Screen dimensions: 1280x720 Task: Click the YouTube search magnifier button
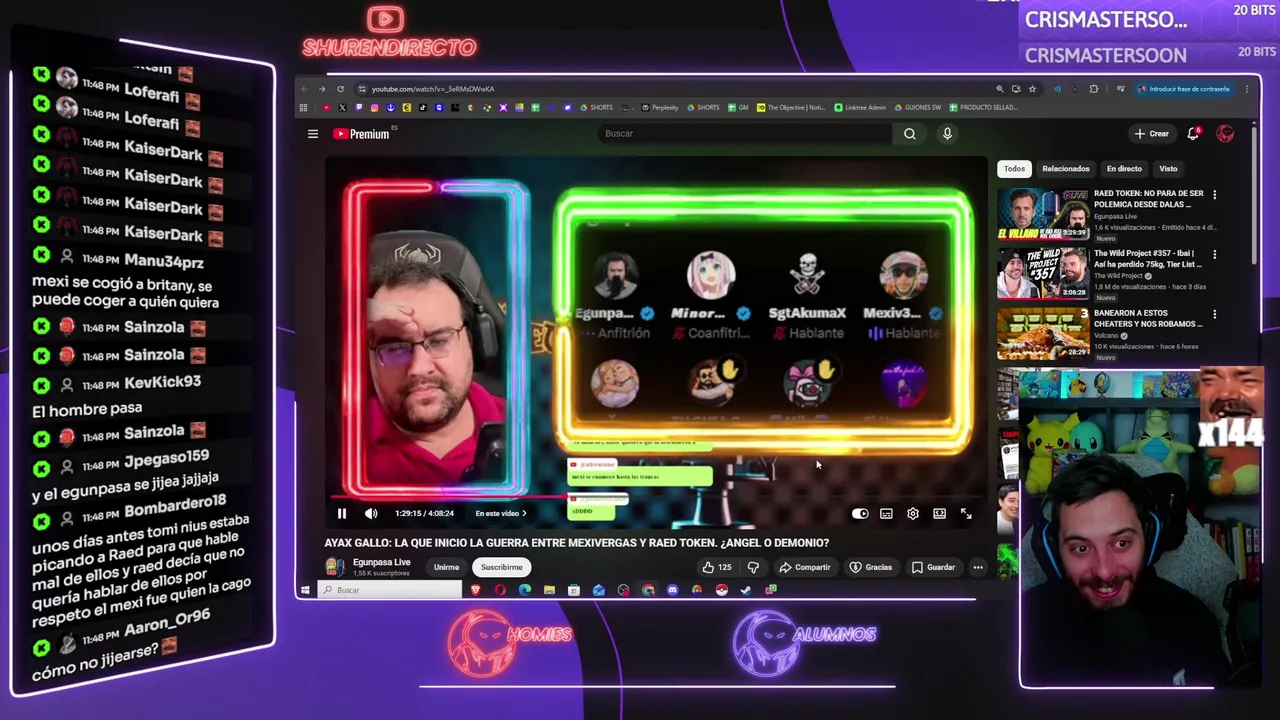tap(910, 134)
